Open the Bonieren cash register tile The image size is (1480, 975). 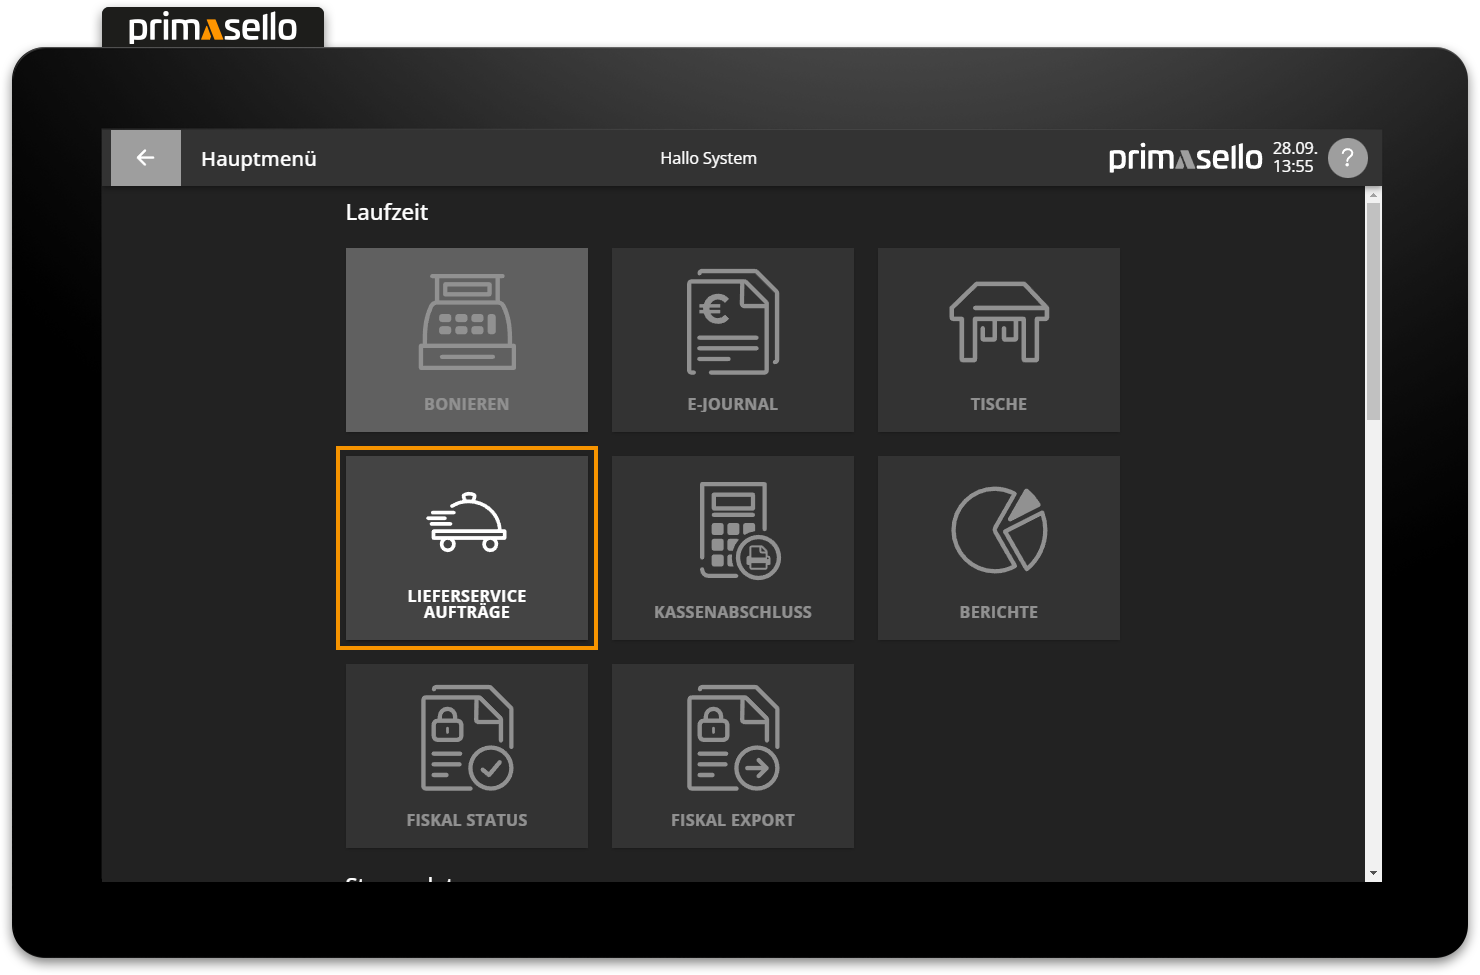coord(466,340)
